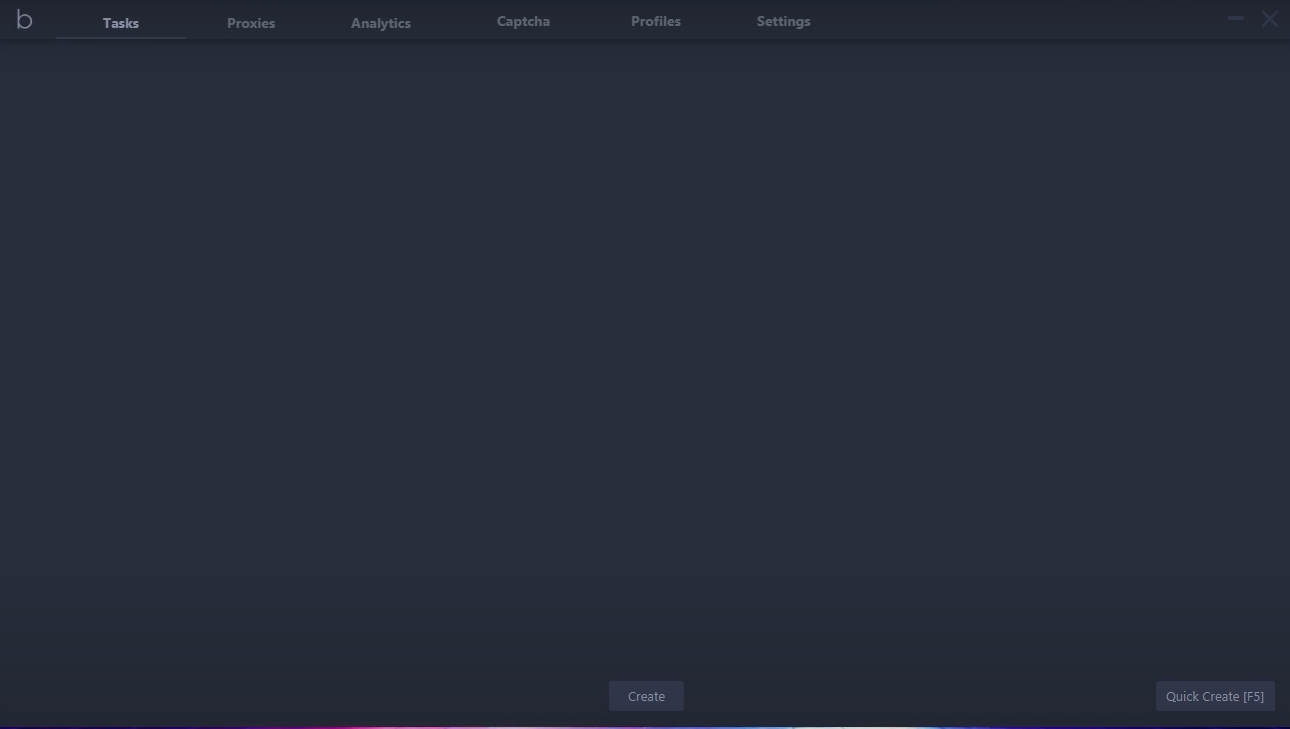Select the underlined active Tasks tab

(120, 22)
